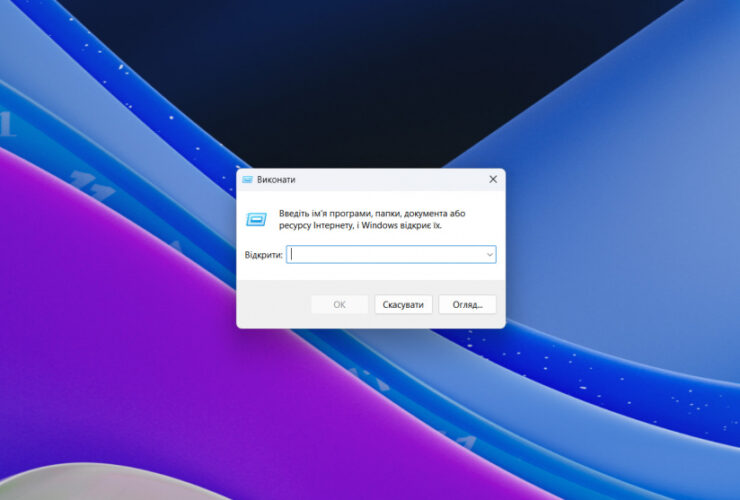Click the gray footer area left of OK
The width and height of the screenshot is (740, 500).
[x=272, y=304]
